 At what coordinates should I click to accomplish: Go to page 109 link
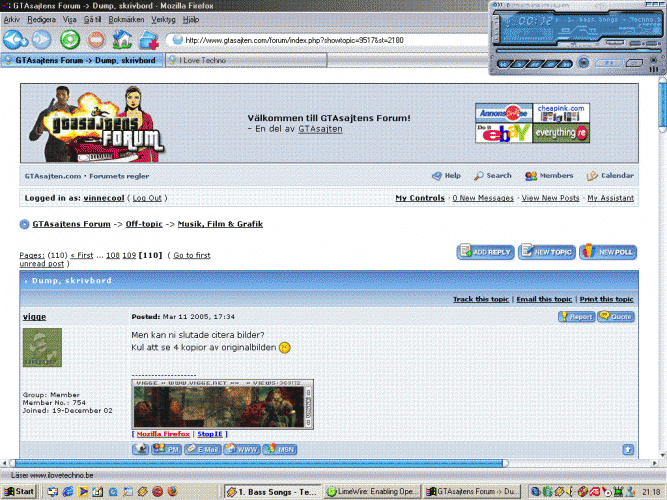point(129,255)
